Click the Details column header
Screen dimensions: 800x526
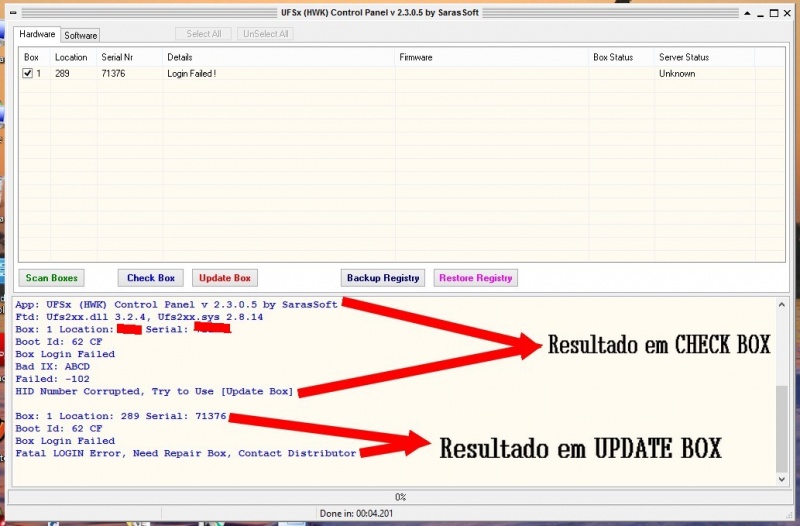[x=279, y=57]
